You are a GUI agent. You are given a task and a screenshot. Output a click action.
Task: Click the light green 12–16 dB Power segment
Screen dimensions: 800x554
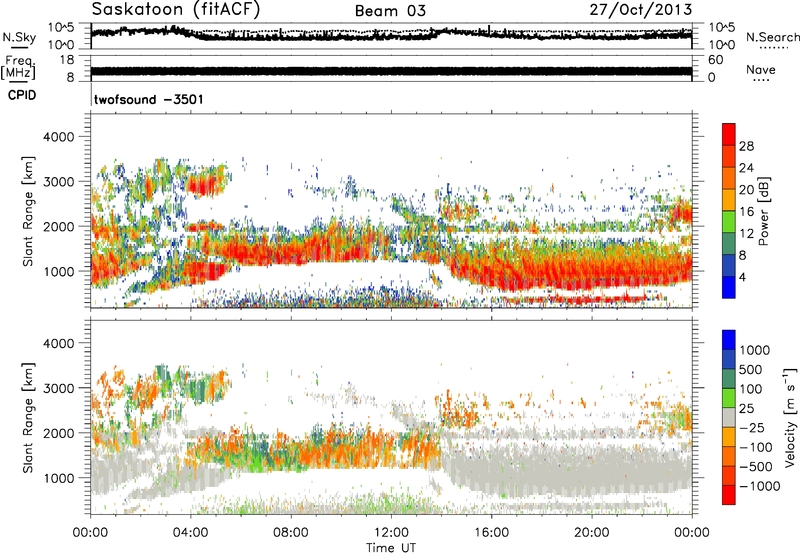[x=729, y=221]
